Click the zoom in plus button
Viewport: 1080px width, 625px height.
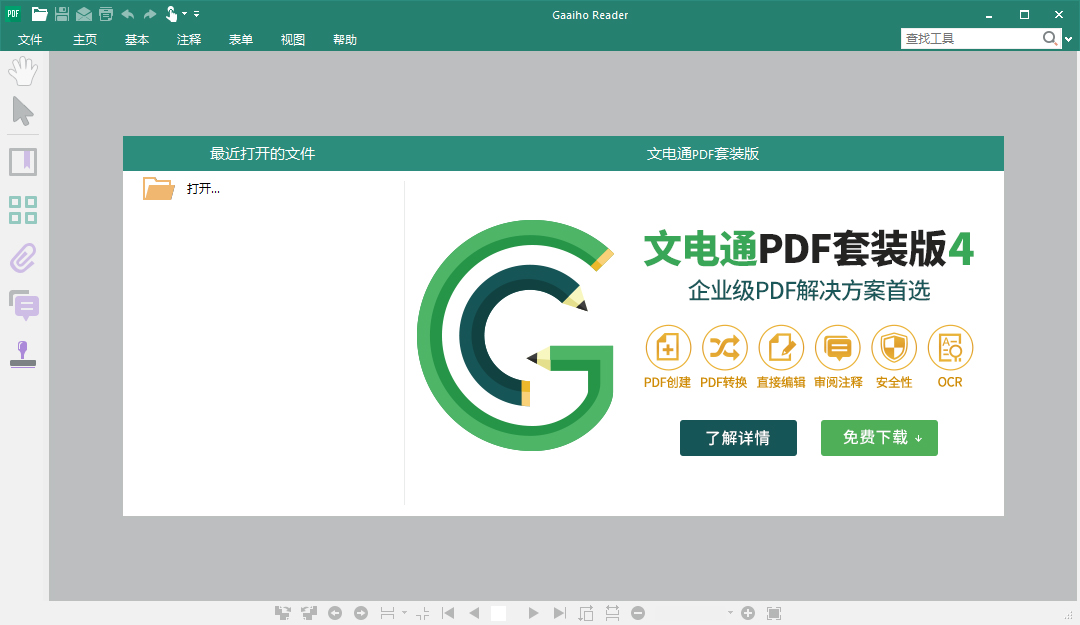click(x=748, y=613)
